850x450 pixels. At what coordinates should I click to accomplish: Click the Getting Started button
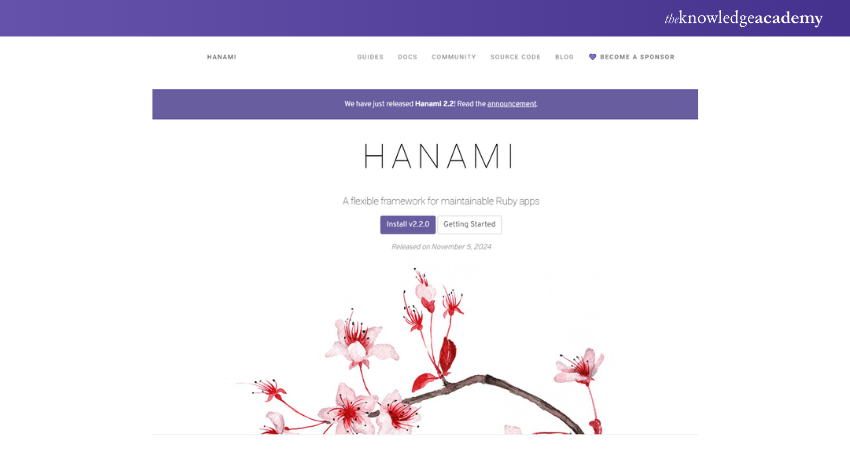(469, 224)
